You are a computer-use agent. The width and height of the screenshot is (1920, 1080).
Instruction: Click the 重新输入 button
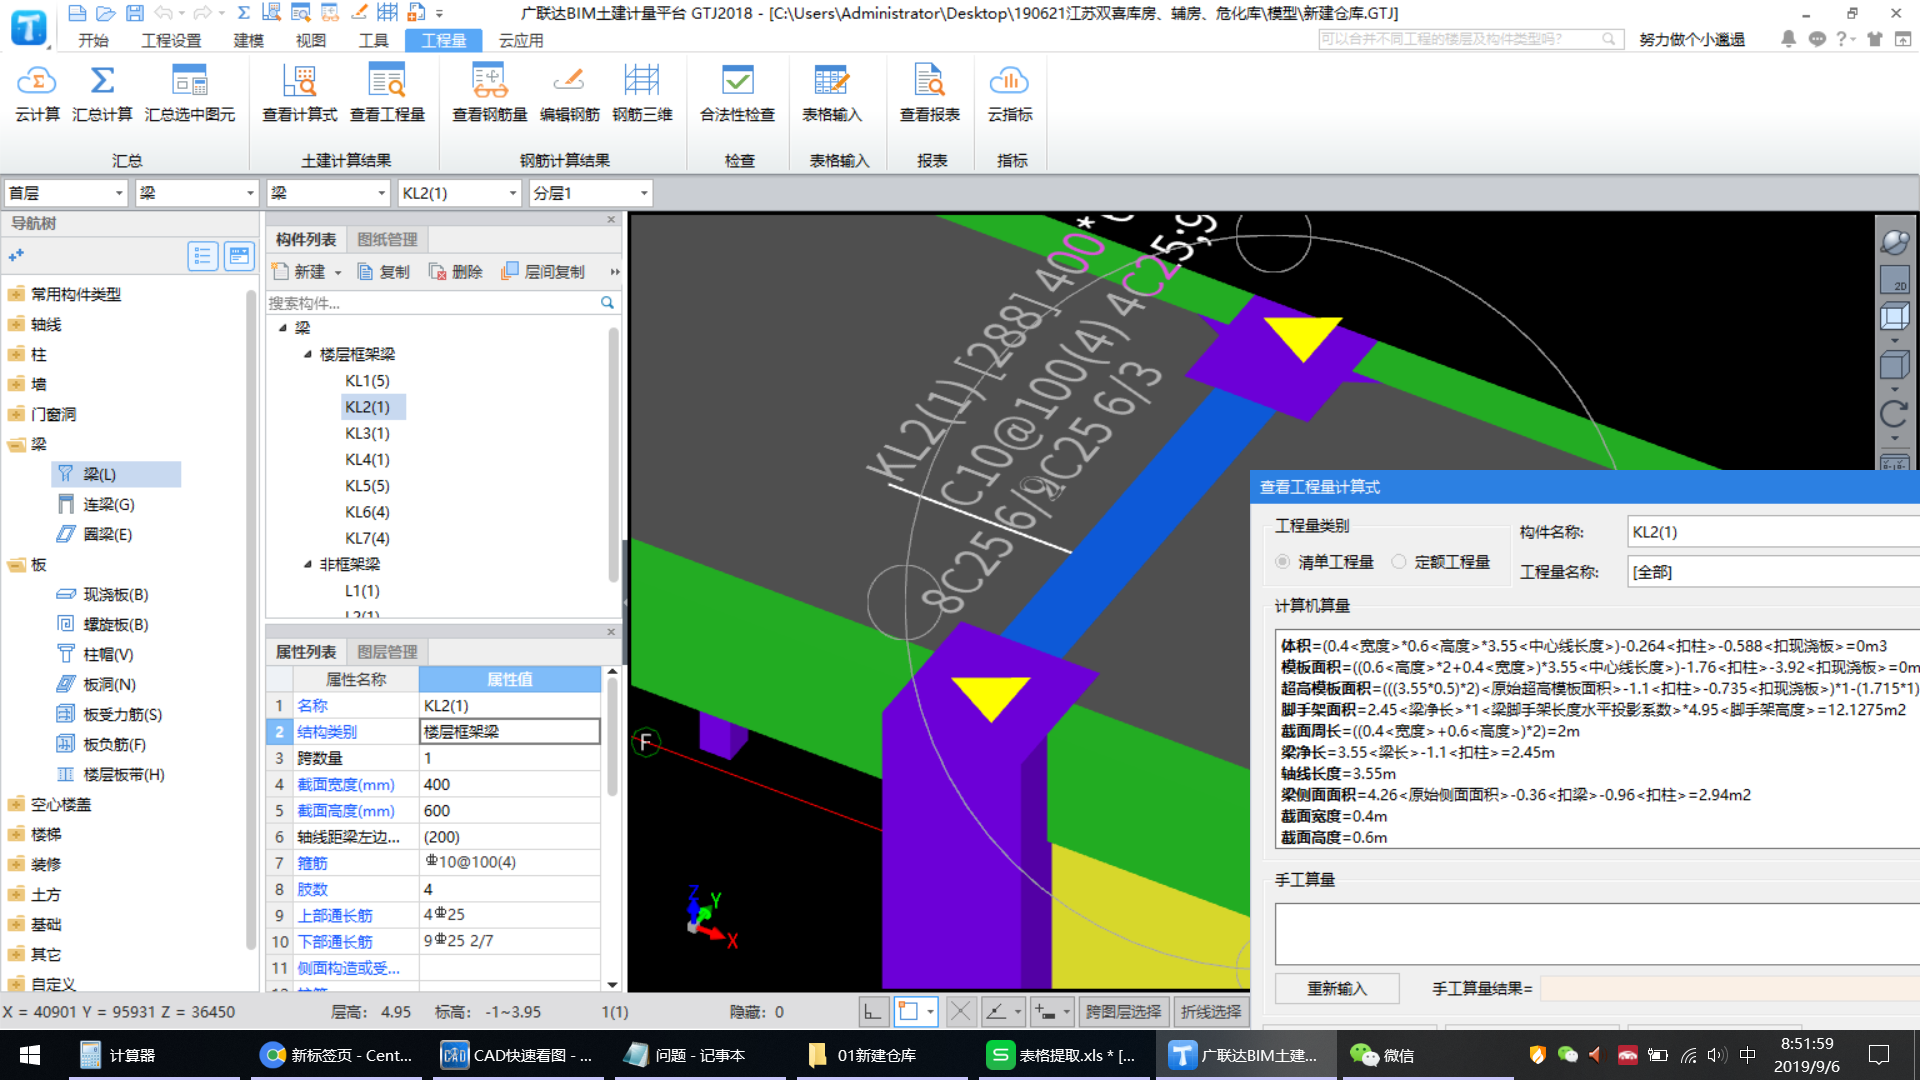point(1337,988)
